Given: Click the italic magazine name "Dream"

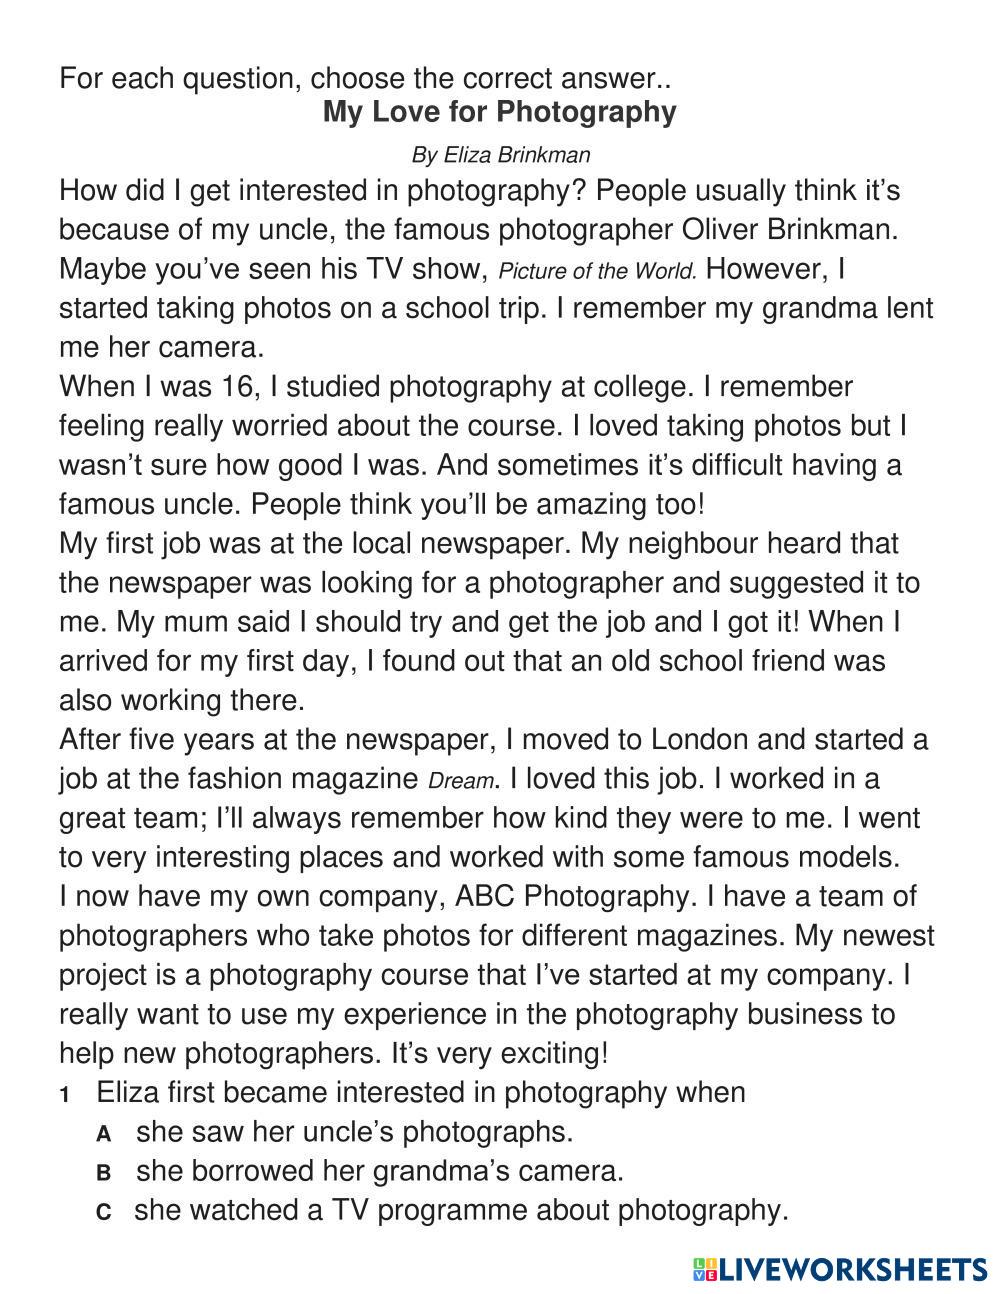Looking at the screenshot, I should [x=461, y=781].
